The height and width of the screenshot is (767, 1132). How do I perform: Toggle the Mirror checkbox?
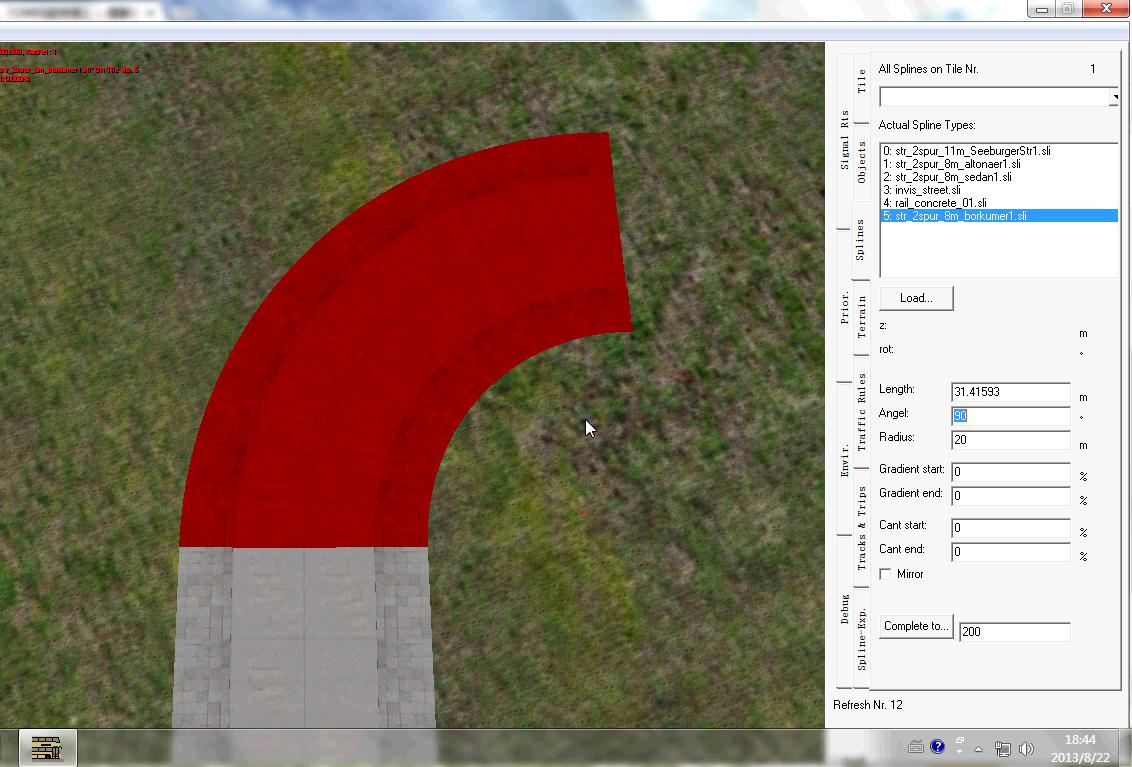[x=885, y=574]
